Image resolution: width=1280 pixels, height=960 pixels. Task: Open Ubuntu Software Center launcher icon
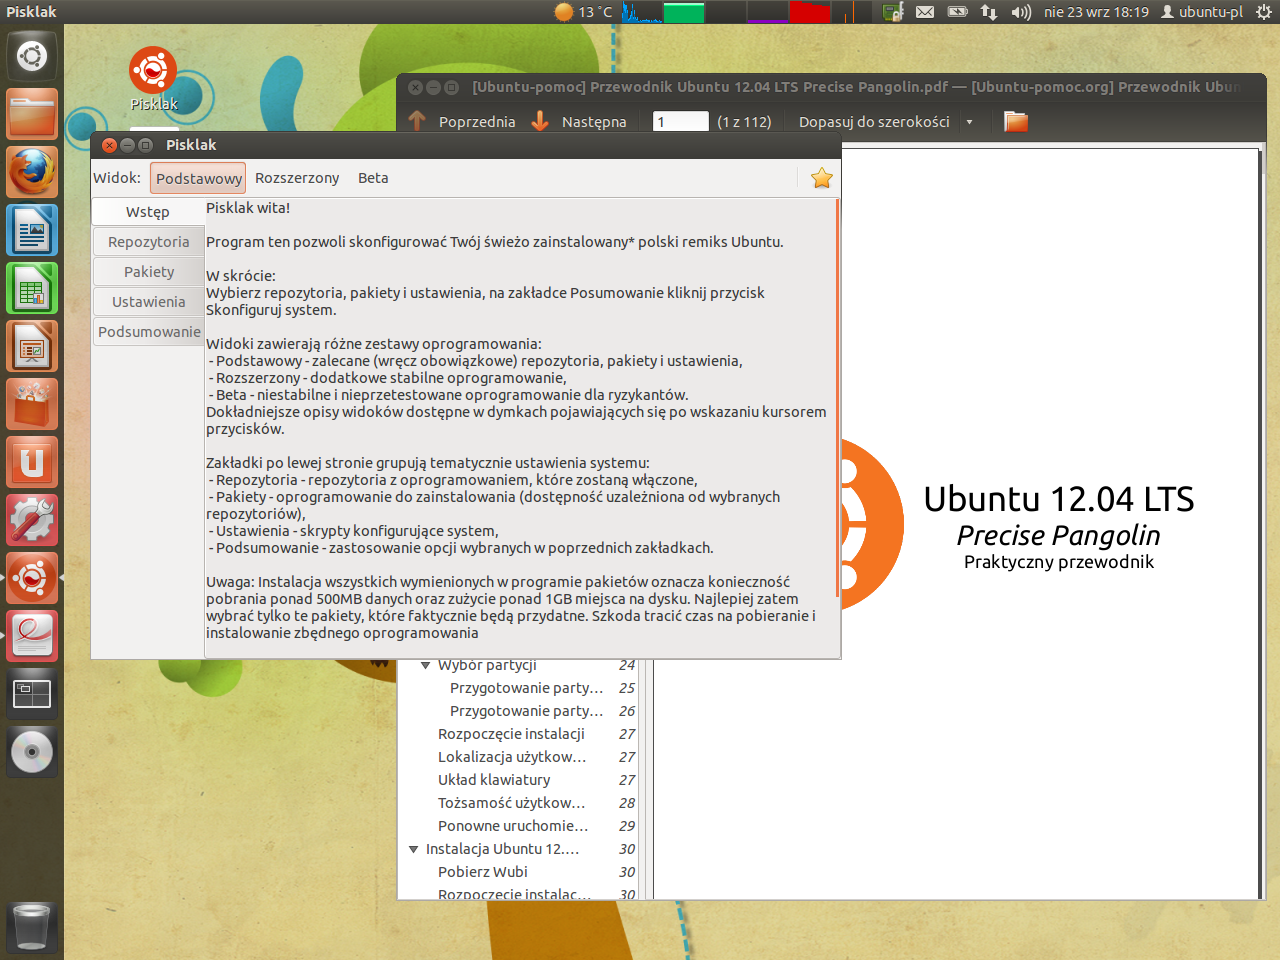coord(32,404)
